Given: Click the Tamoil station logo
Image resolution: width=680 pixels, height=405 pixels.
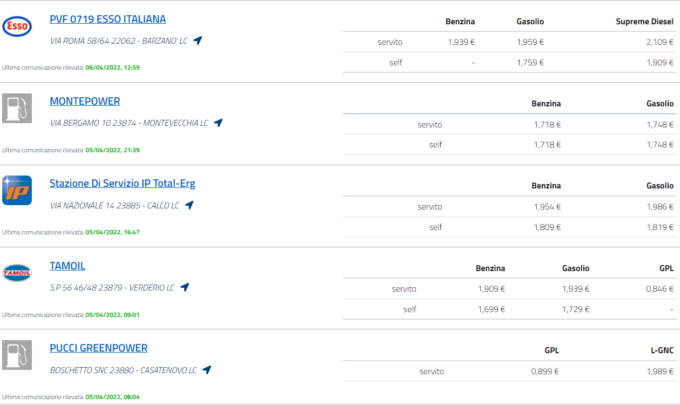Looking at the screenshot, I should point(18,272).
